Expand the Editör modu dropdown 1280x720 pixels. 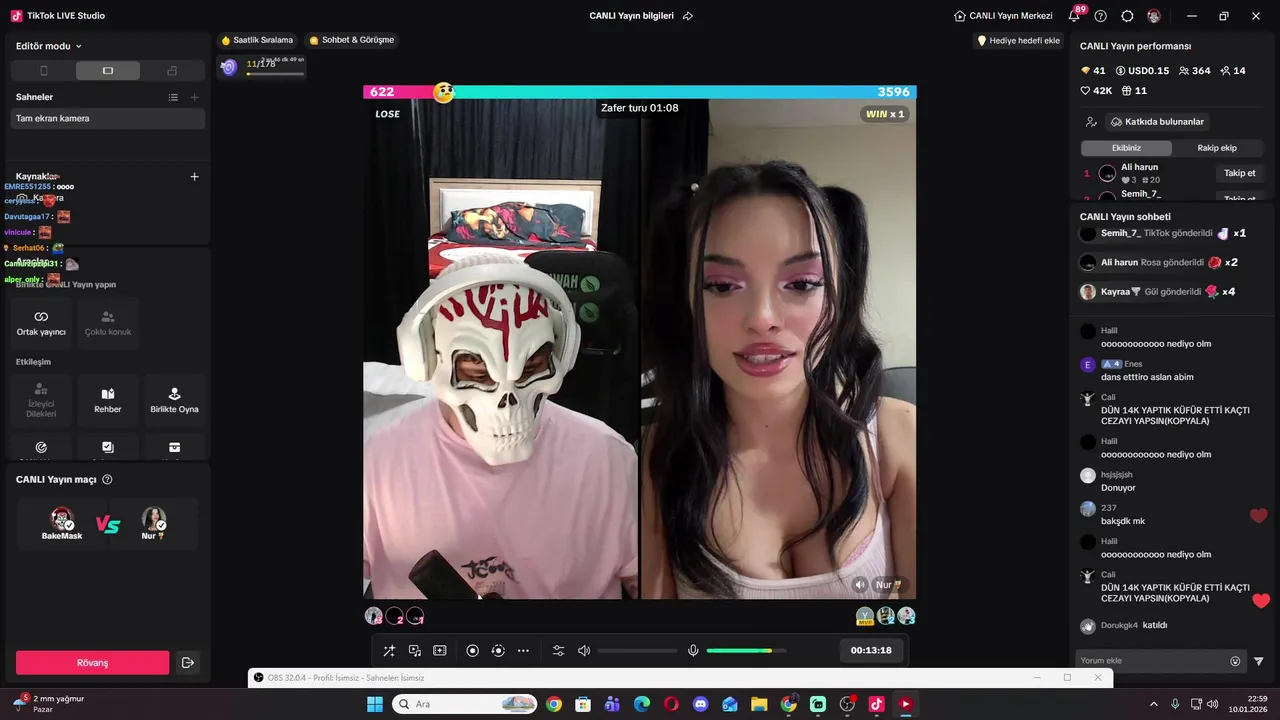pos(49,46)
